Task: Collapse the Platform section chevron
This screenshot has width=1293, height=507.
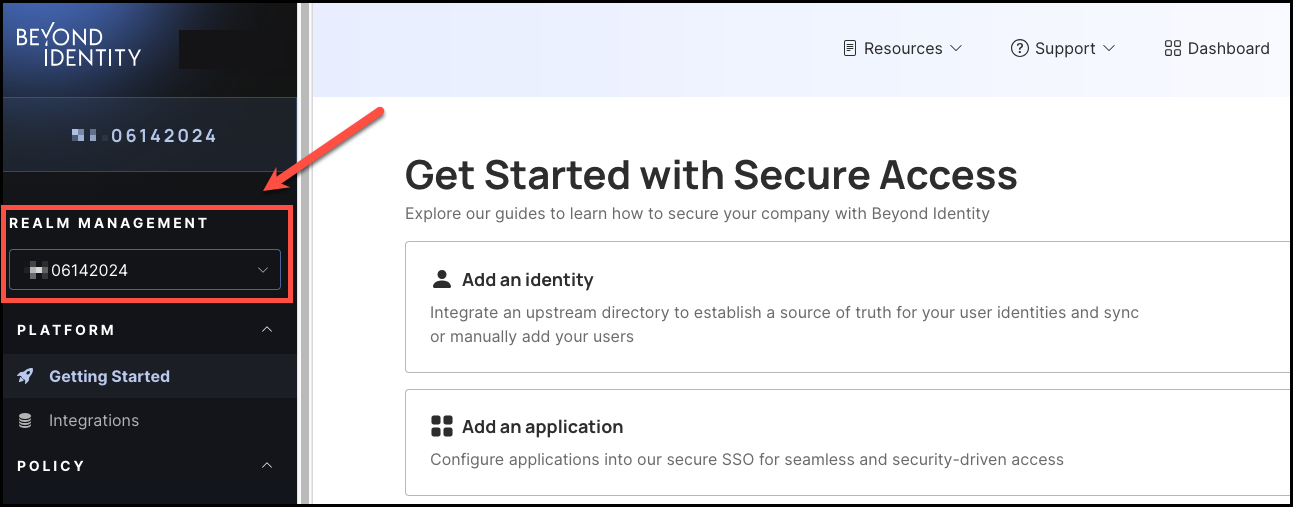Action: (267, 330)
